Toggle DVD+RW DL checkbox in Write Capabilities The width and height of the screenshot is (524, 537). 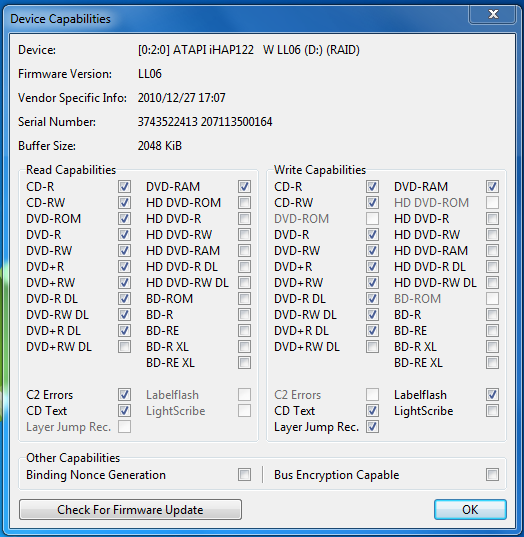[372, 347]
